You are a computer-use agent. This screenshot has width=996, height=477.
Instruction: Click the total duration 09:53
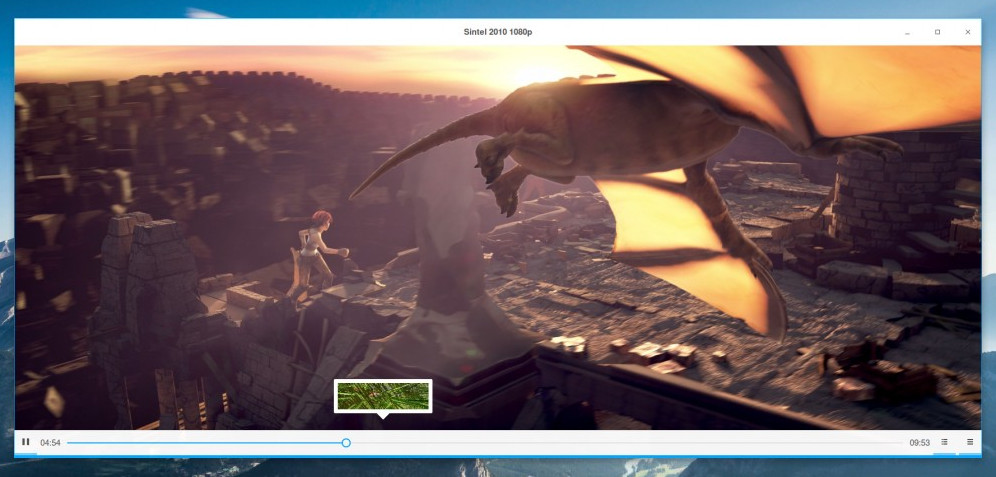(919, 443)
